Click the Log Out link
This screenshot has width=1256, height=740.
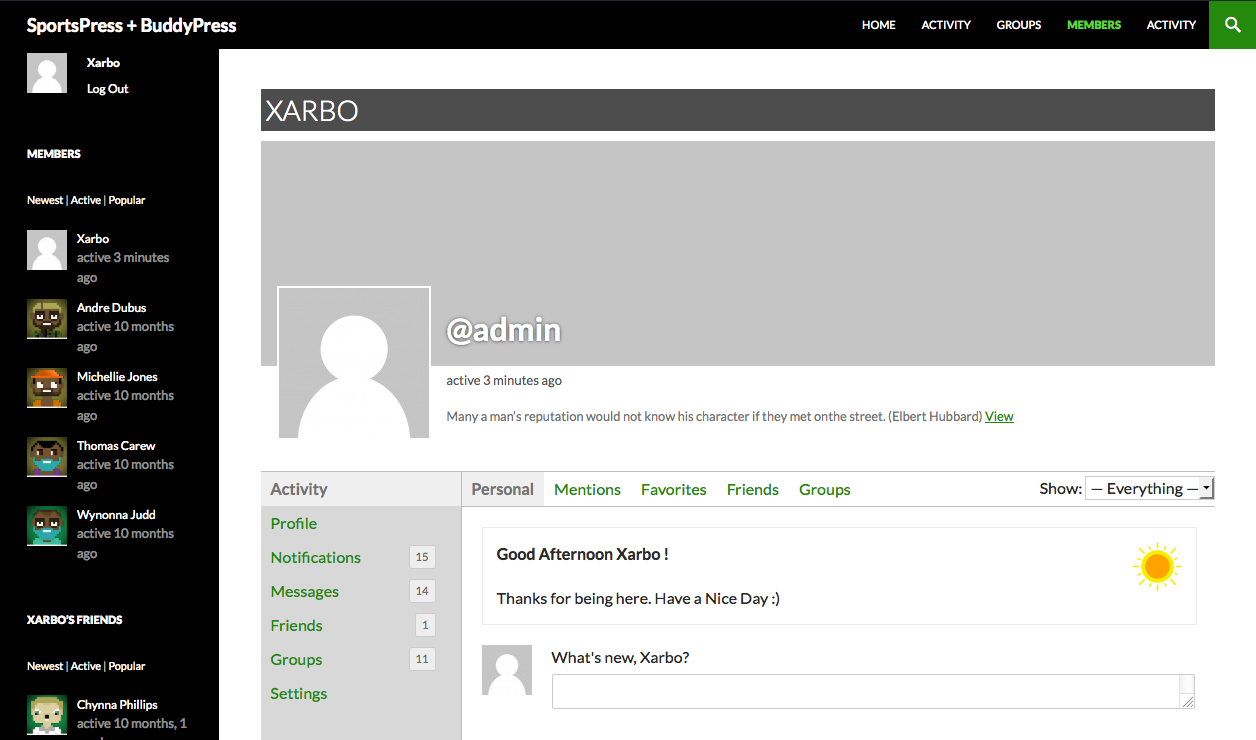[108, 89]
